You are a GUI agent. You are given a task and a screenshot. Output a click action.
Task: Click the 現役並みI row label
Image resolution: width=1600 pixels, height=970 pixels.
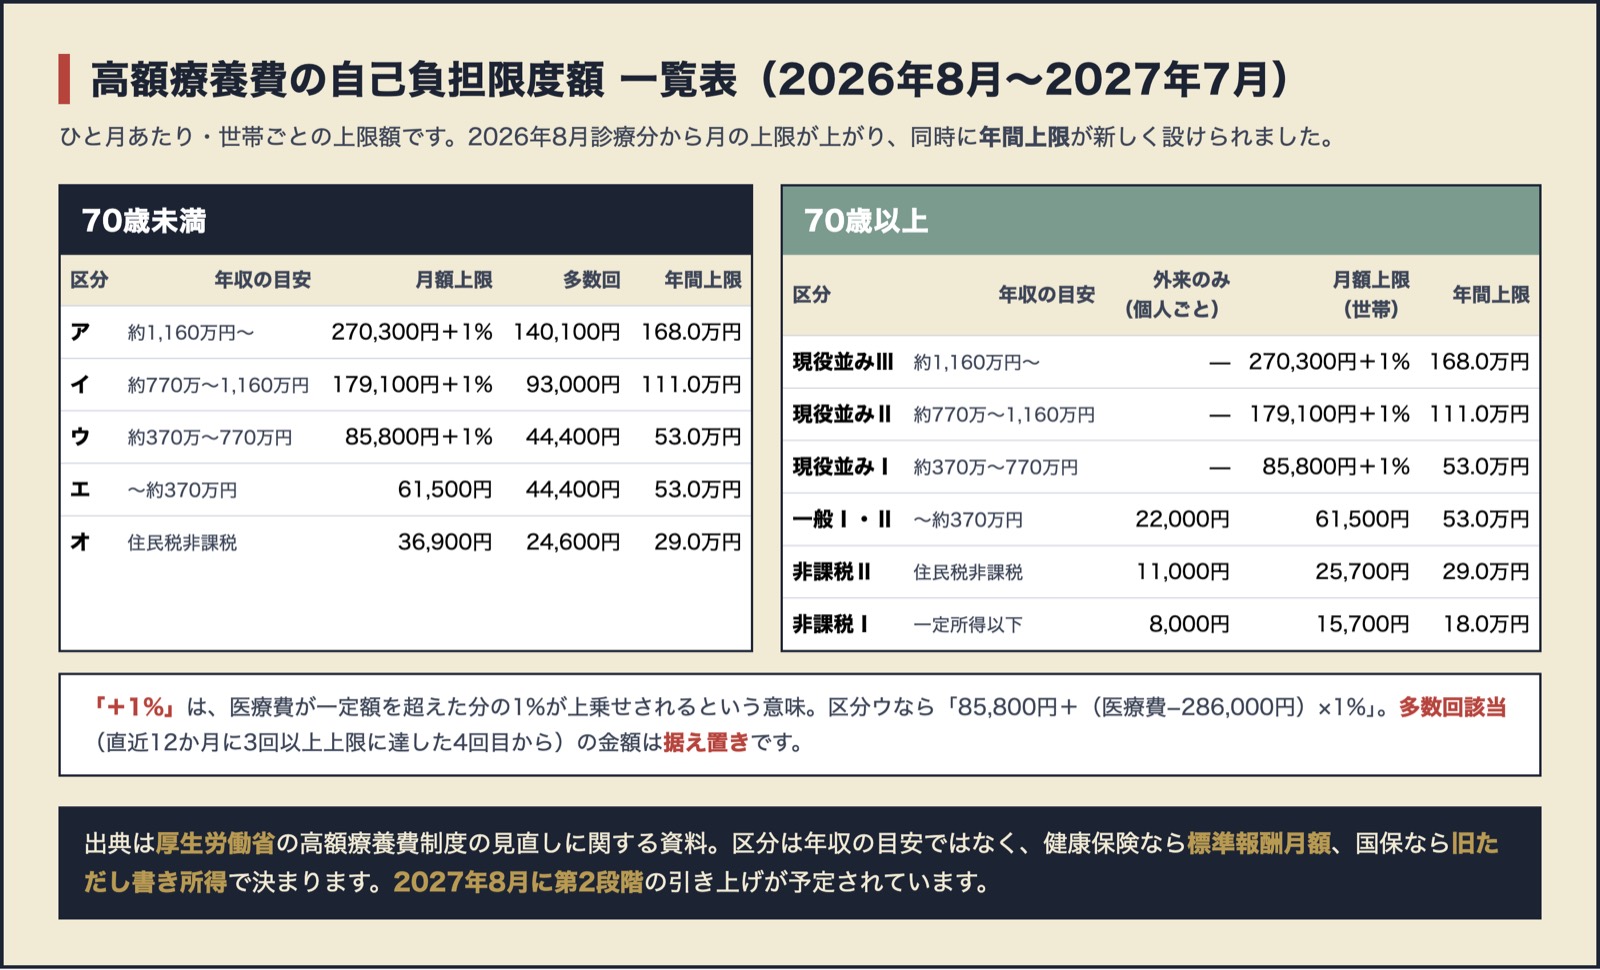840,467
